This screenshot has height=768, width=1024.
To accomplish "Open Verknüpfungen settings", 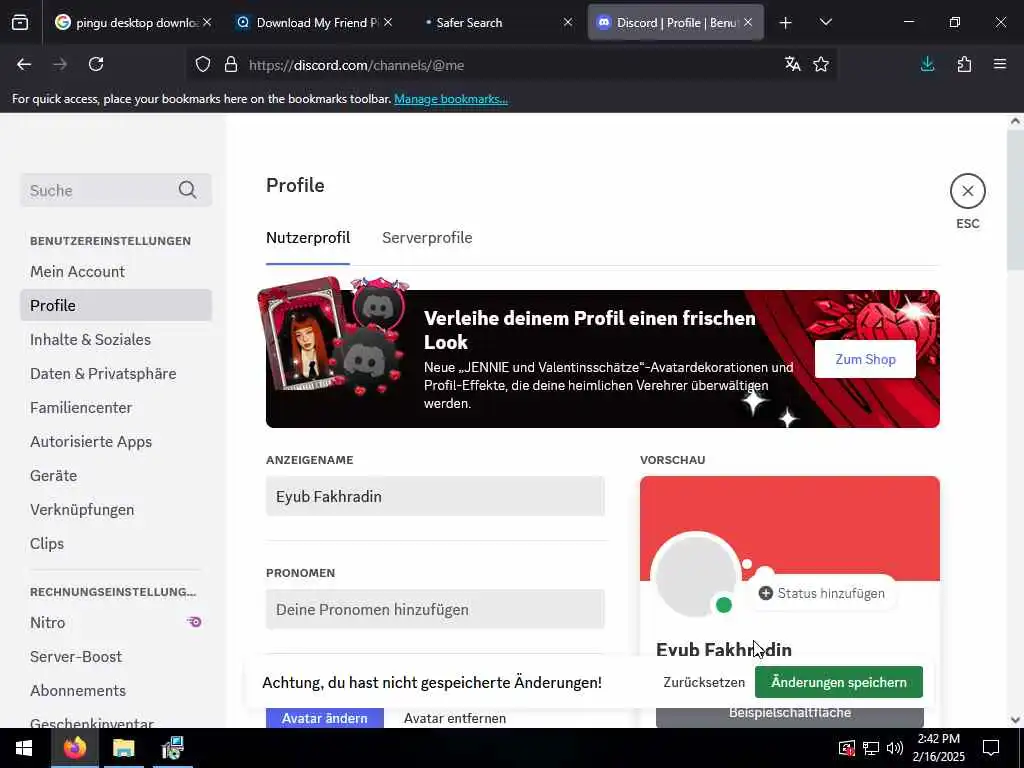I will (116, 509).
